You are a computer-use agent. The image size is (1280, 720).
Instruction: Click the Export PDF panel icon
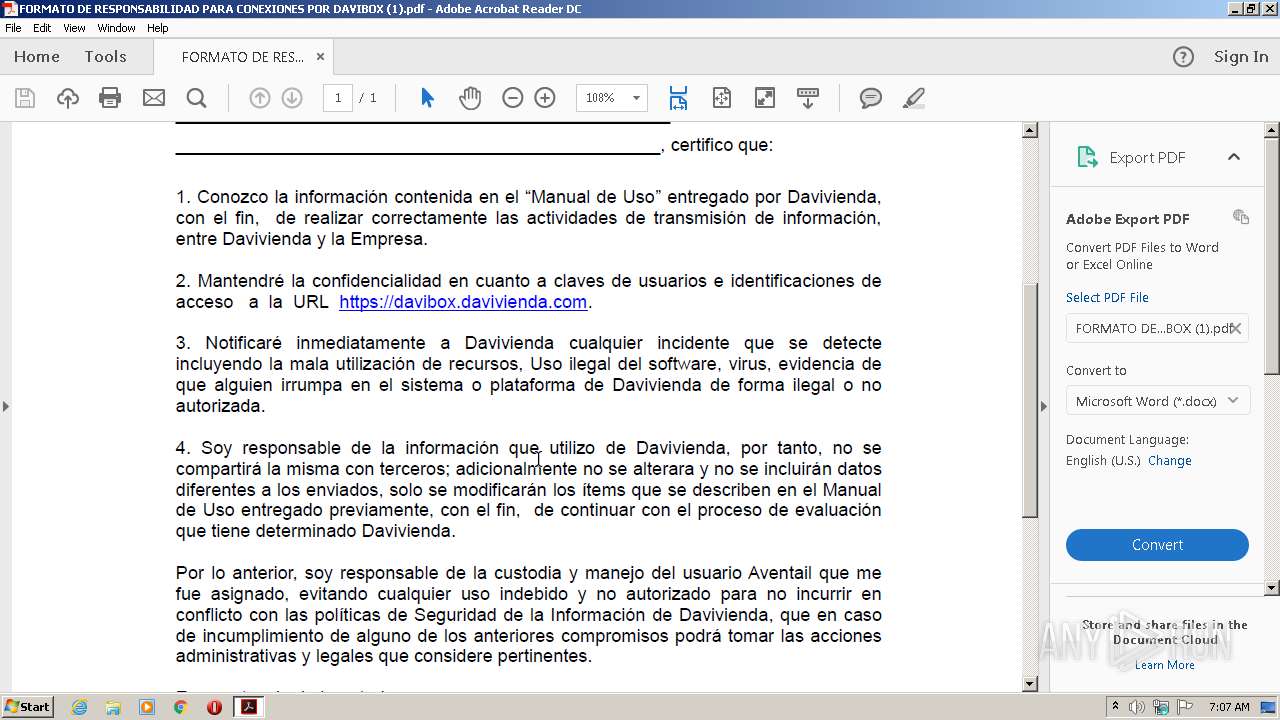point(1086,157)
